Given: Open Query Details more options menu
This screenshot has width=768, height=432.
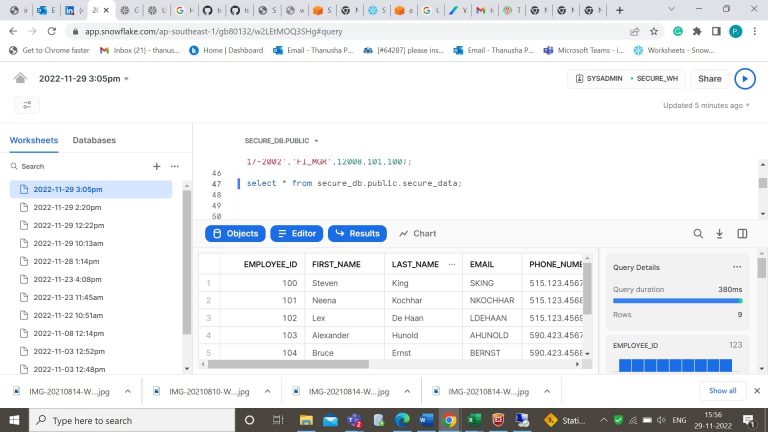Looking at the screenshot, I should pos(736,268).
